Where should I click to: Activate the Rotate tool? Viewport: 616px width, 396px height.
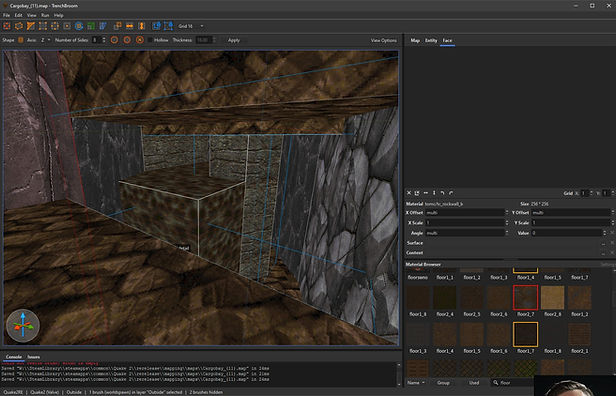[79, 26]
